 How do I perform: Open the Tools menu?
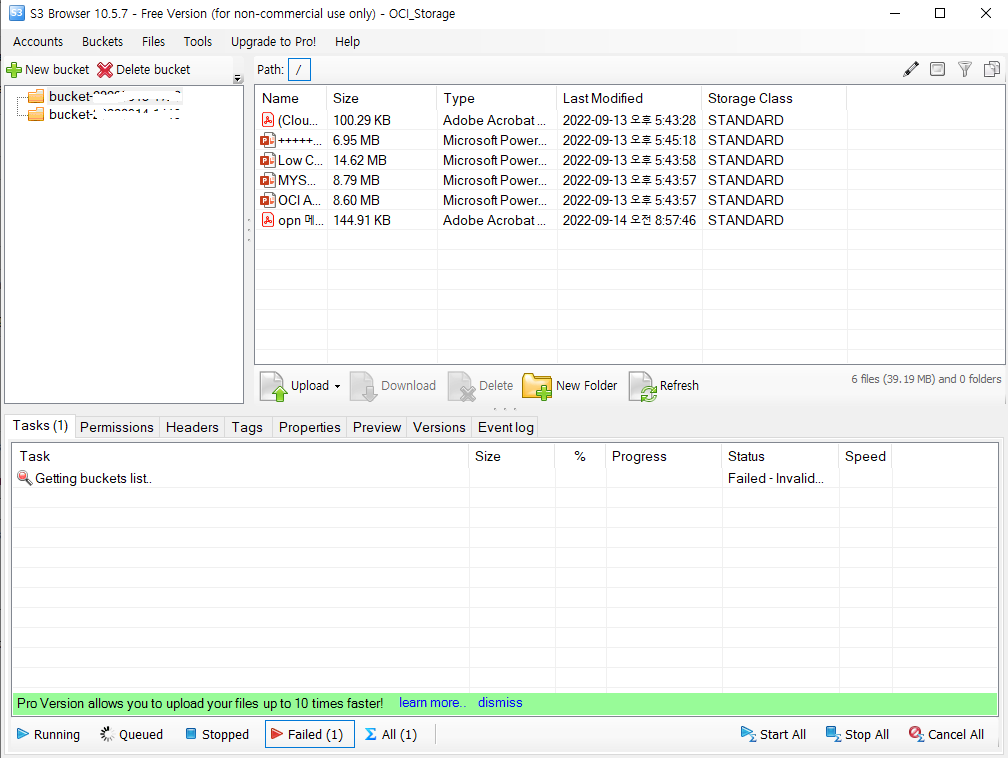[197, 42]
